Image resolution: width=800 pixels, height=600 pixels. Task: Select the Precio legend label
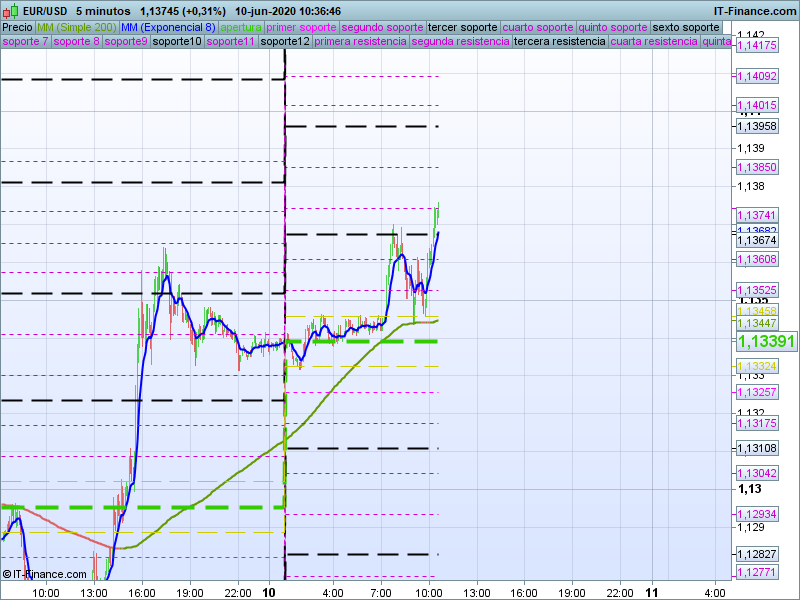[x=17, y=27]
